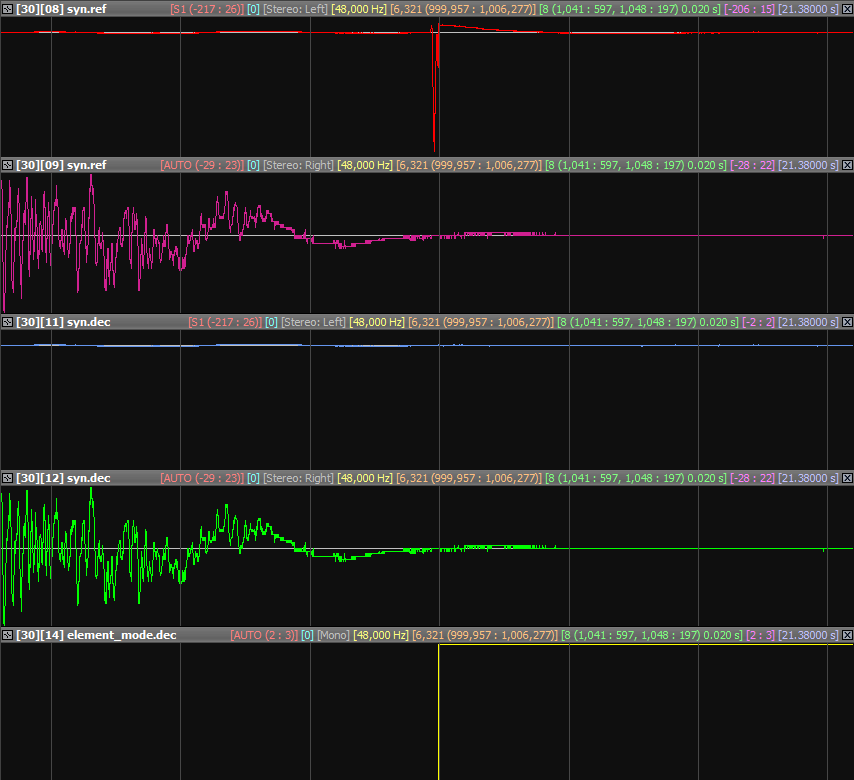
Task: Click the left corner icon of [30][11] syn.dec panel
Action: coord(7,322)
